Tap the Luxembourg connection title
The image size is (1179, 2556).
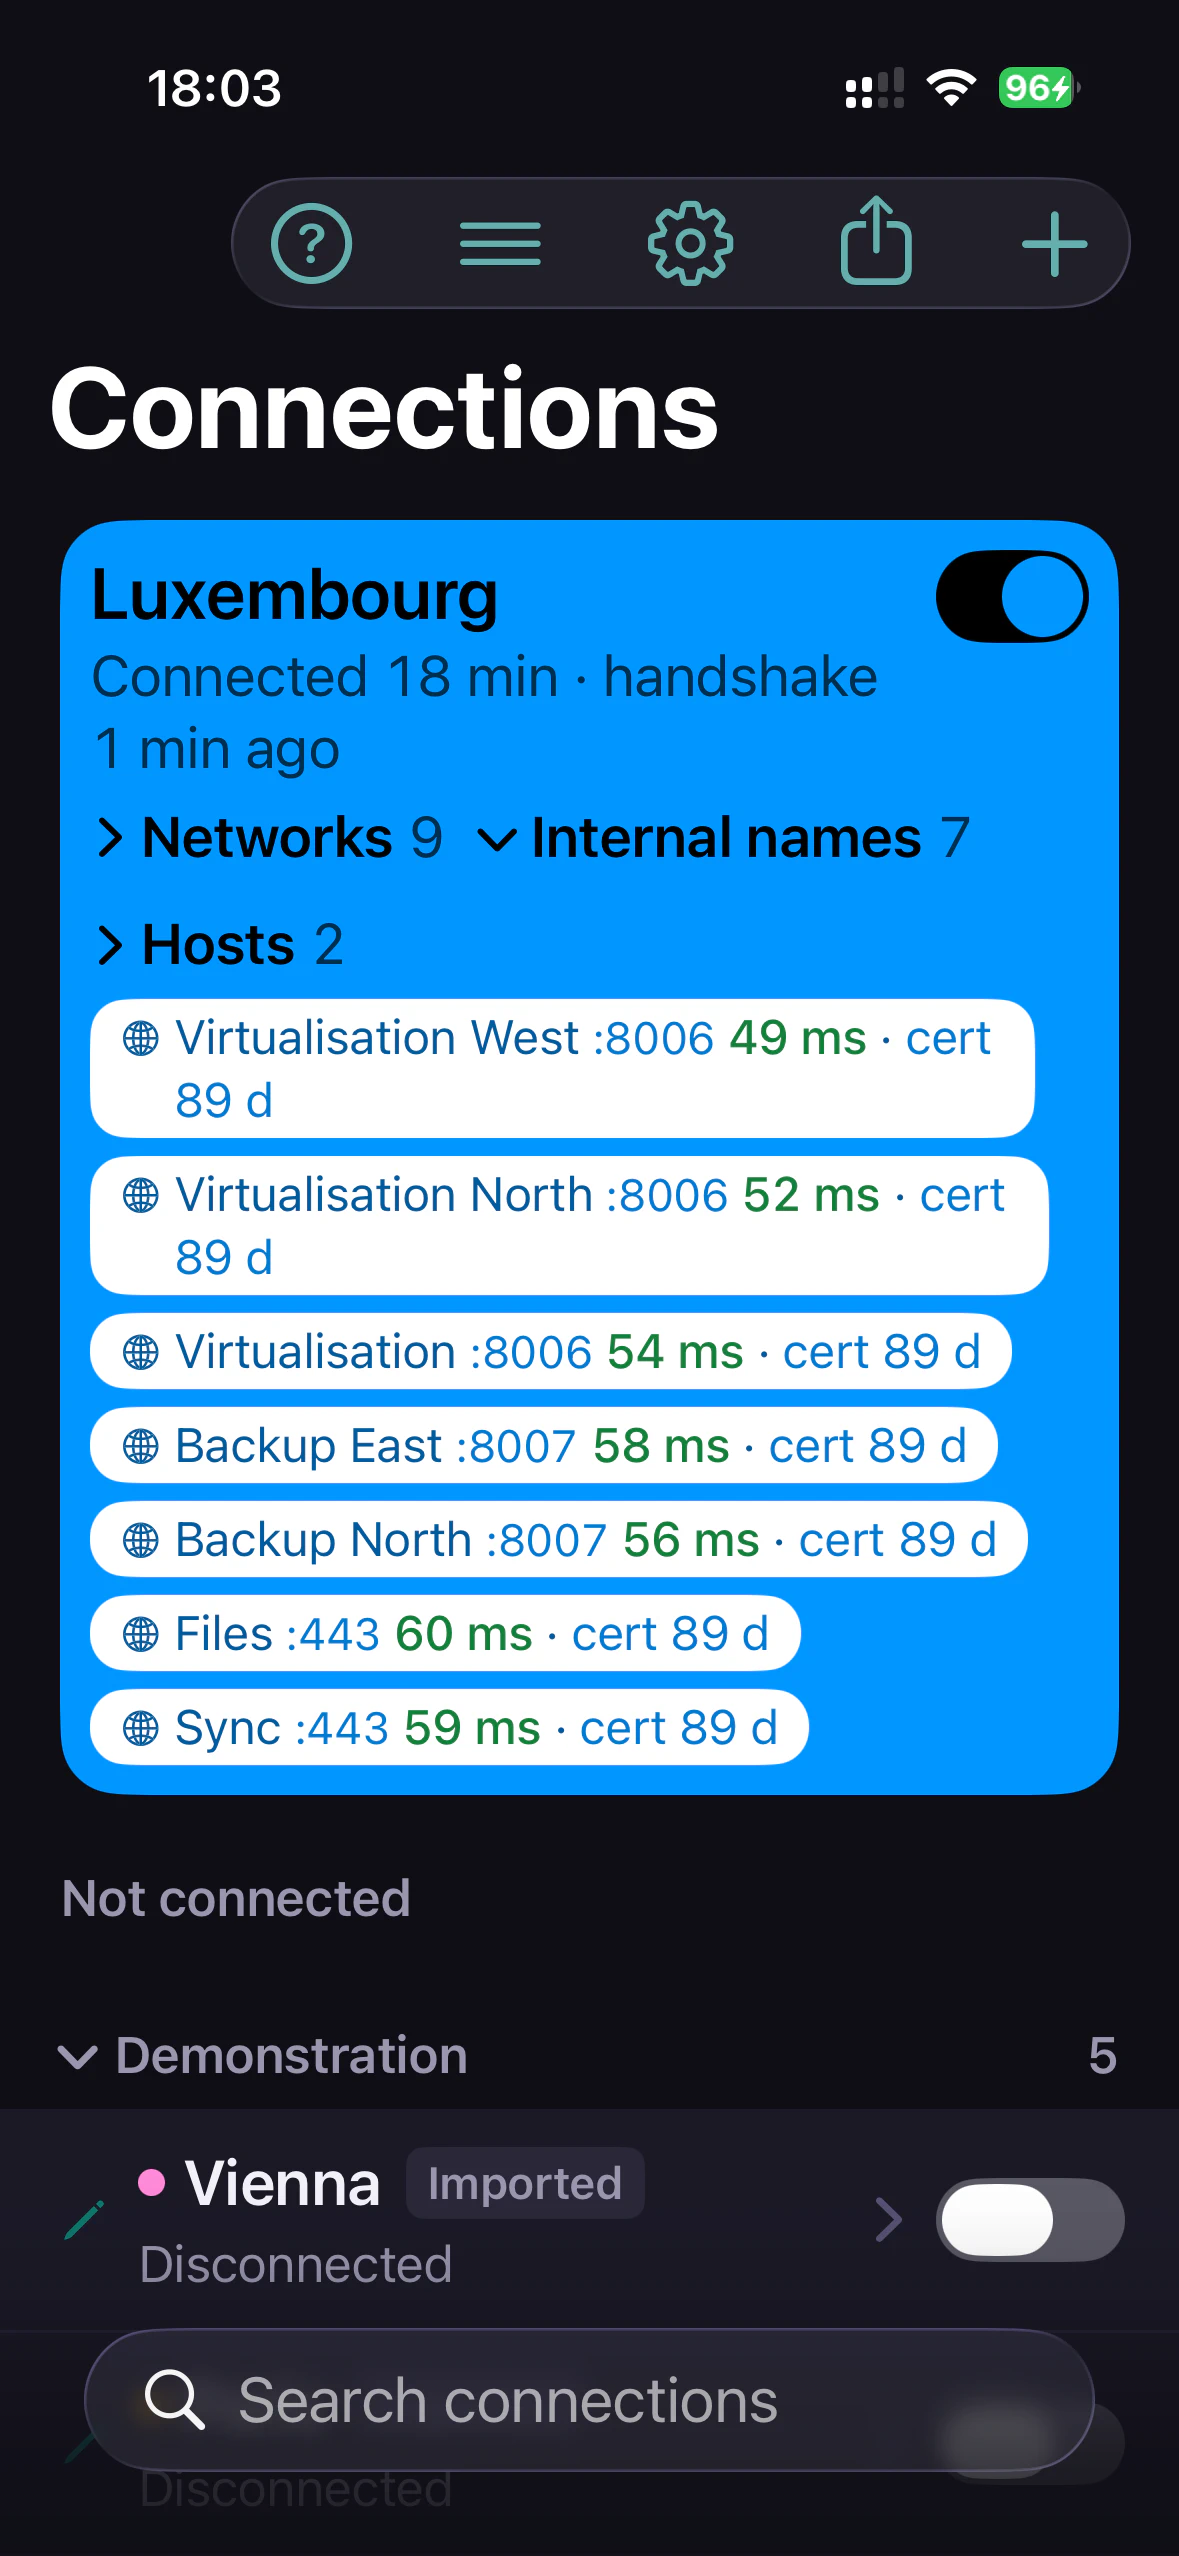click(x=294, y=596)
